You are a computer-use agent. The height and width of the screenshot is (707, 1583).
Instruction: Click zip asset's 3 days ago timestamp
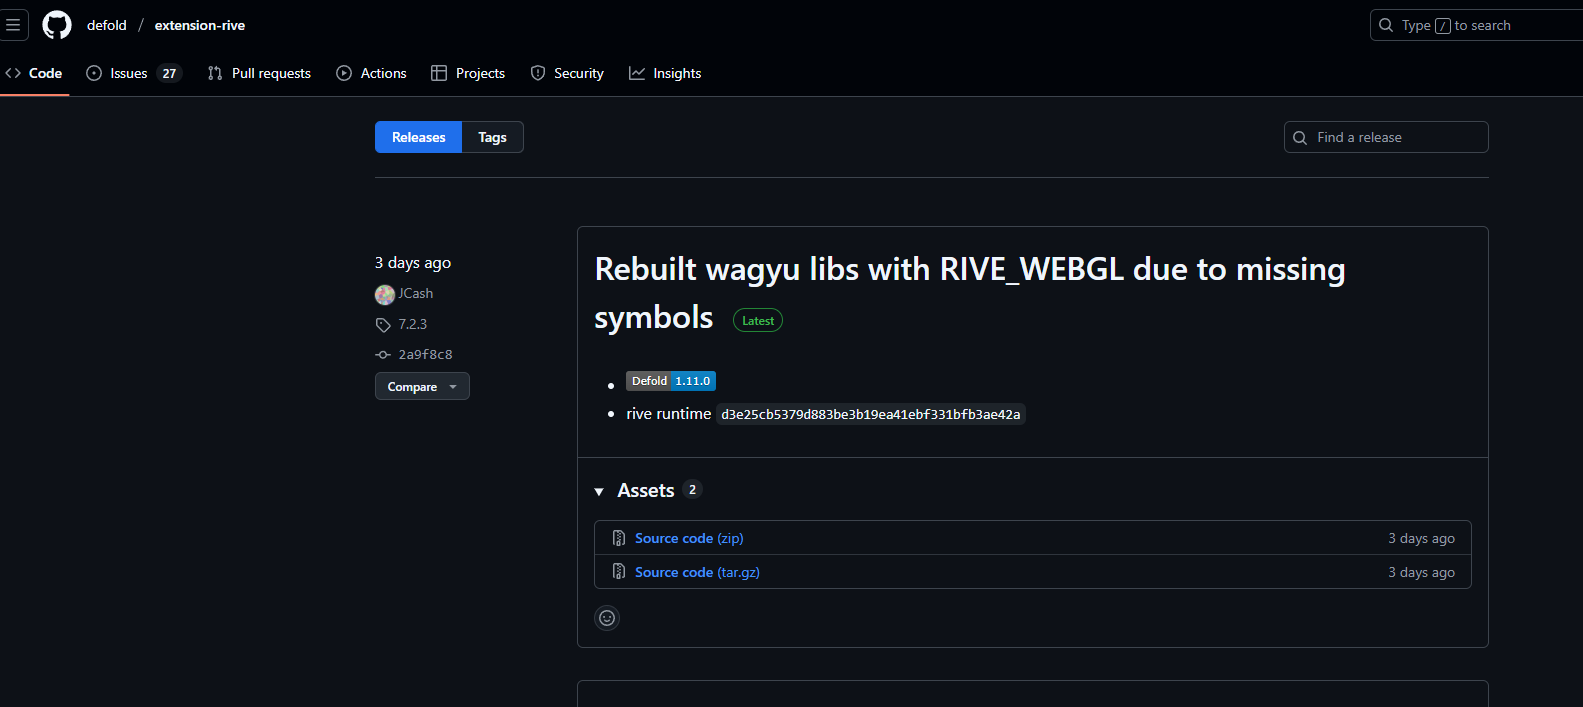[1421, 538]
